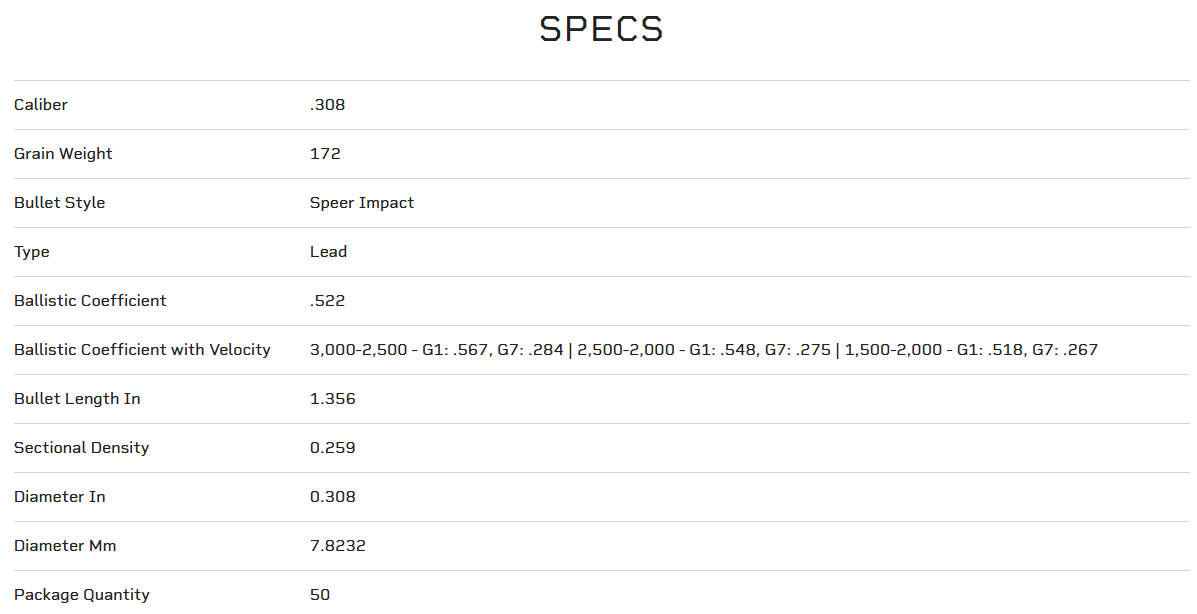
Task: Click the Caliber row label
Action: tap(41, 105)
